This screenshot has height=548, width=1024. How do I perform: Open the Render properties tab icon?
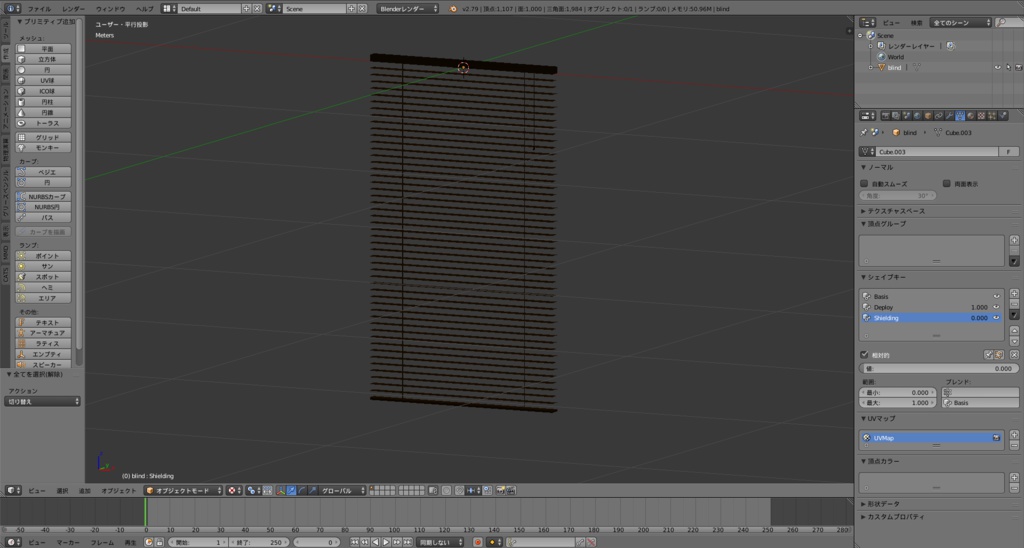[x=886, y=116]
